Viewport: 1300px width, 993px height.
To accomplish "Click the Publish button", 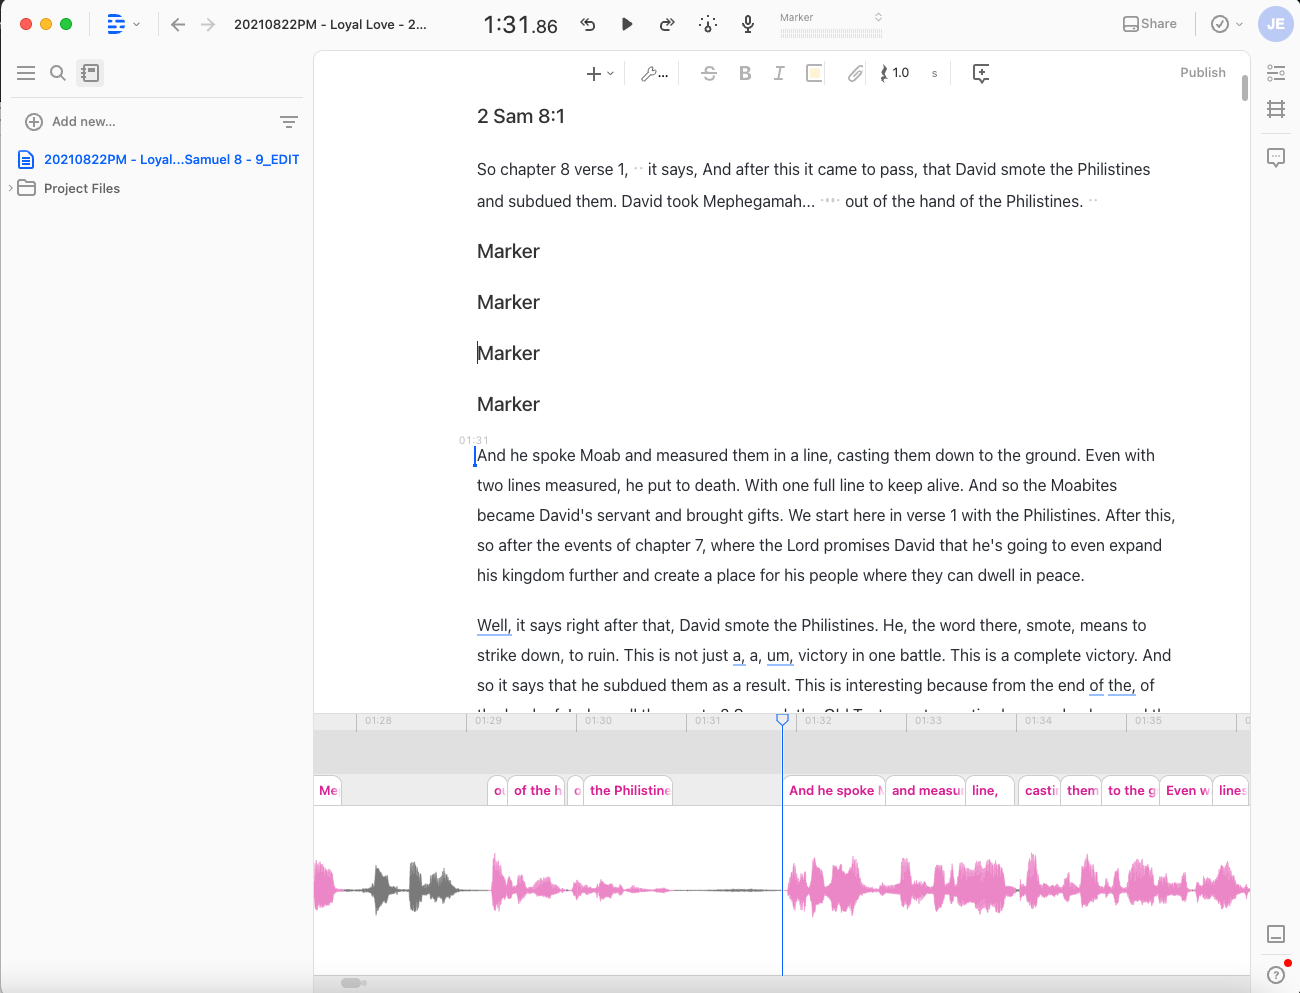I will (x=1203, y=73).
